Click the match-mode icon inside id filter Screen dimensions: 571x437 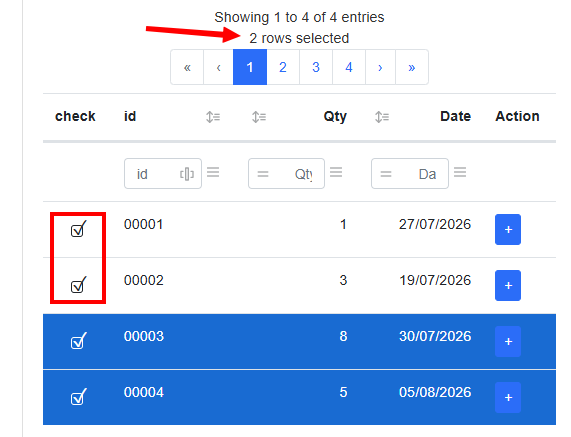187,174
